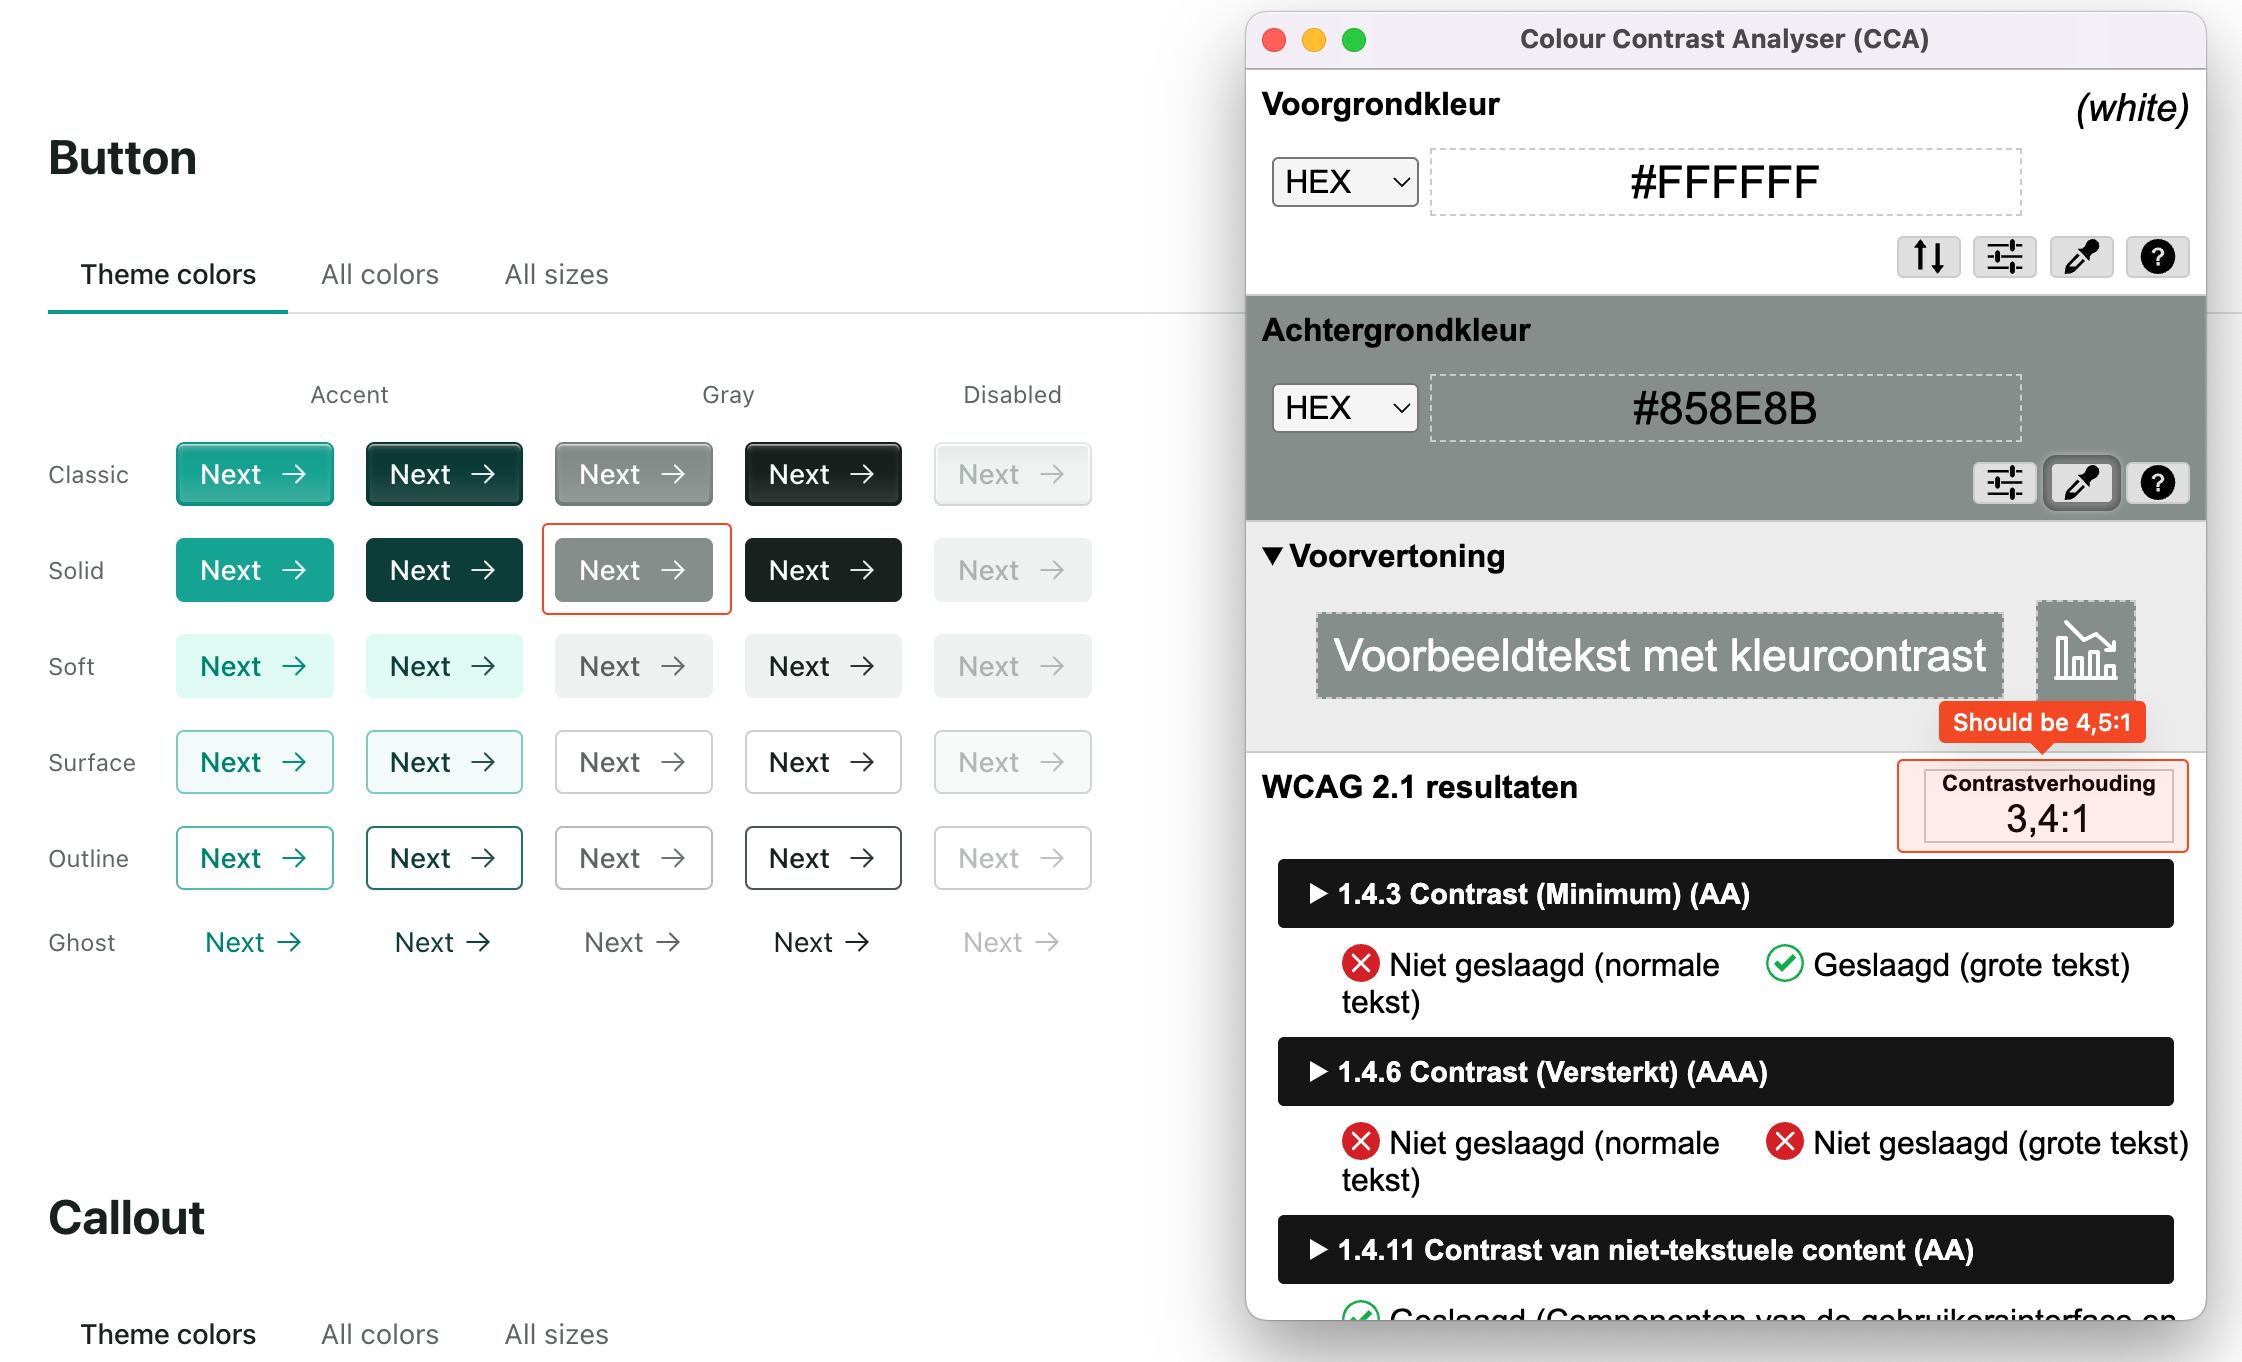Image resolution: width=2242 pixels, height=1362 pixels.
Task: Select the foreground eyedropper tool
Action: pos(2081,257)
